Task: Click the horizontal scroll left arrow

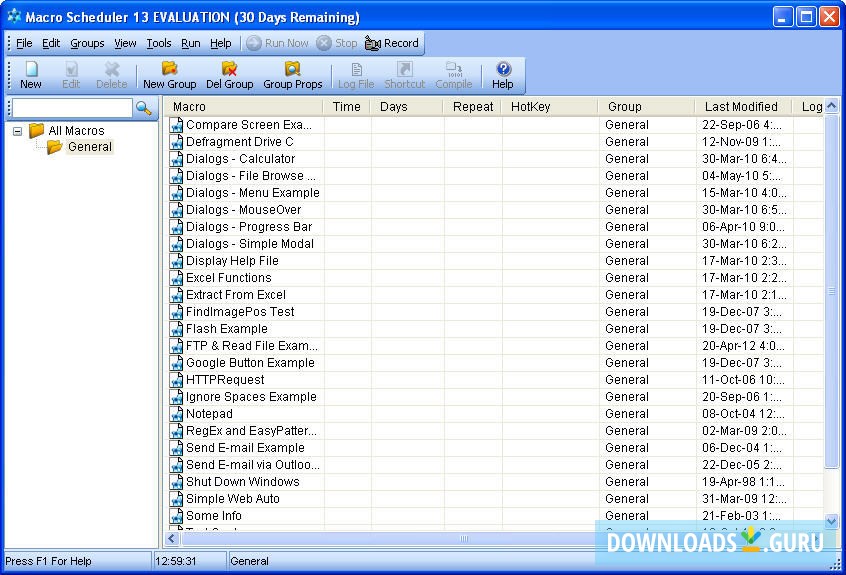Action: tap(172, 538)
